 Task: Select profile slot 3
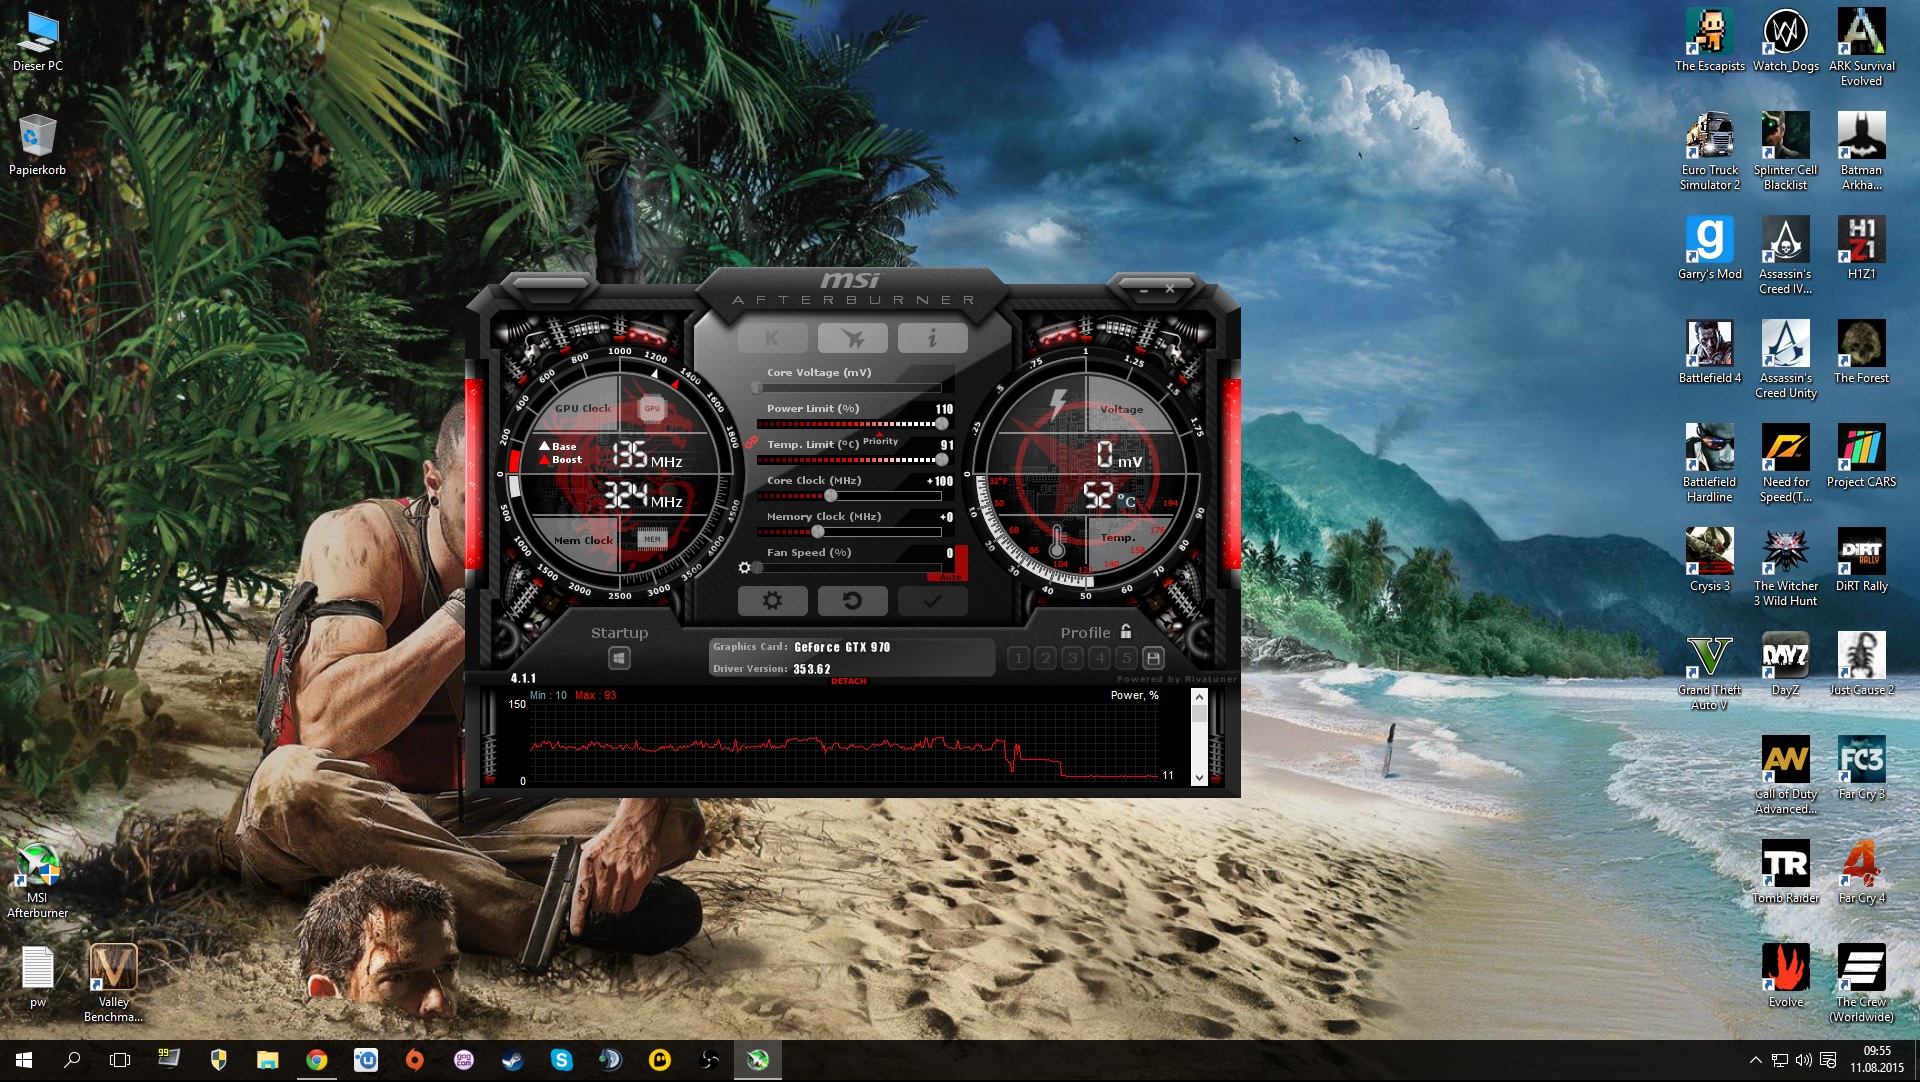[x=1072, y=658]
